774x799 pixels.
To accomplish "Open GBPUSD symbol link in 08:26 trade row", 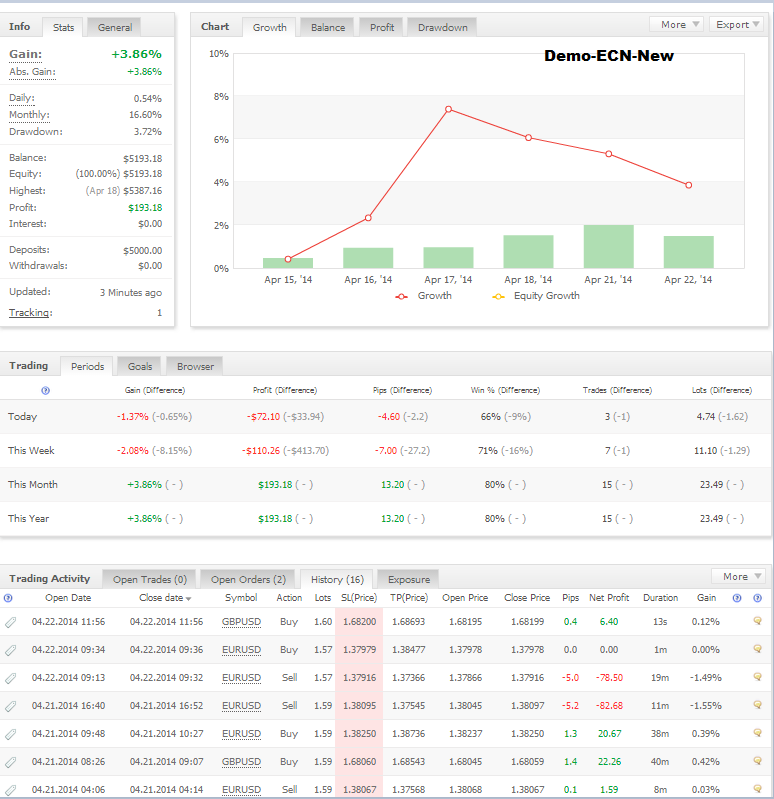I will pyautogui.click(x=242, y=762).
